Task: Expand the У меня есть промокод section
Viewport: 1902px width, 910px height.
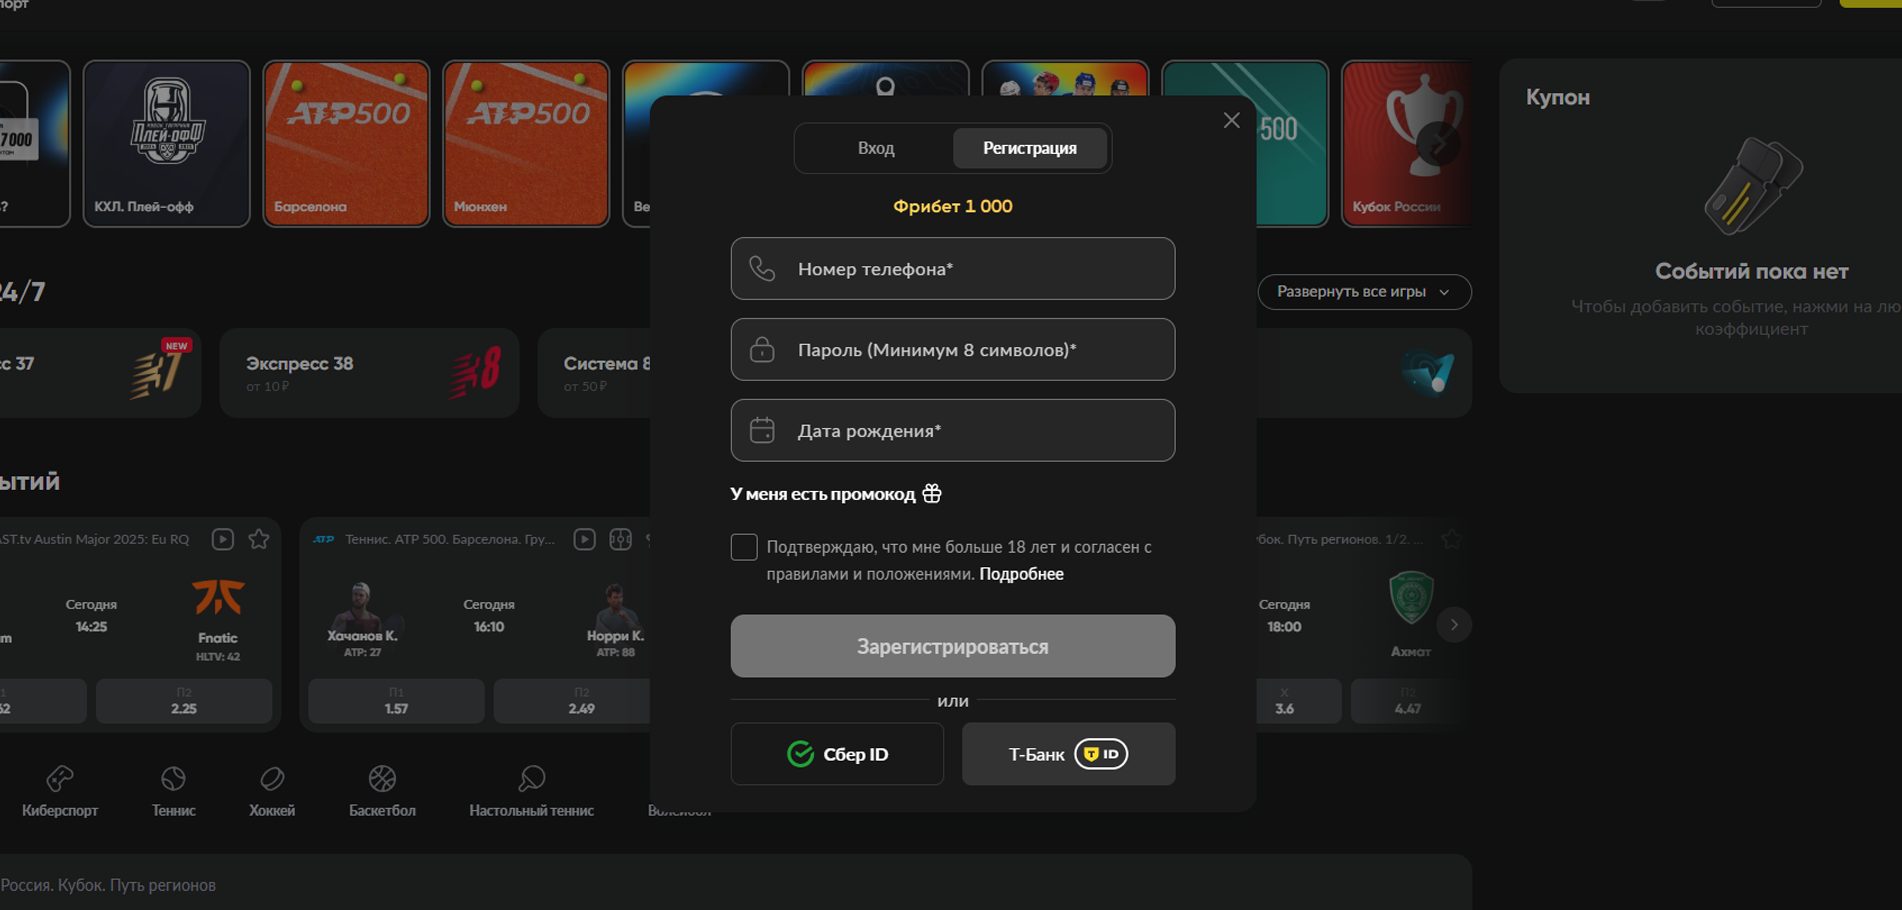Action: point(835,494)
